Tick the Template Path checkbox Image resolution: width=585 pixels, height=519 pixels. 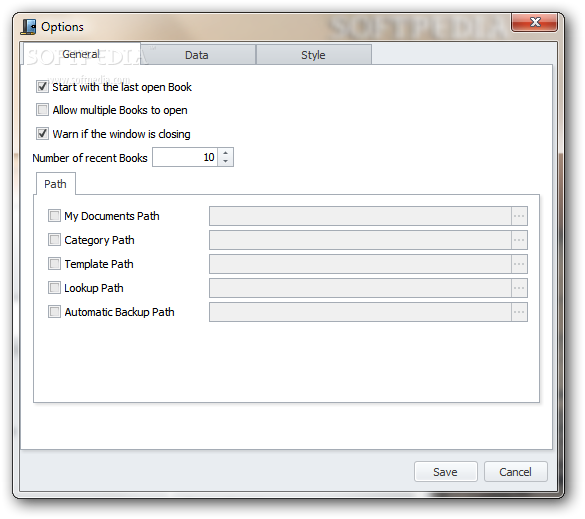point(54,264)
